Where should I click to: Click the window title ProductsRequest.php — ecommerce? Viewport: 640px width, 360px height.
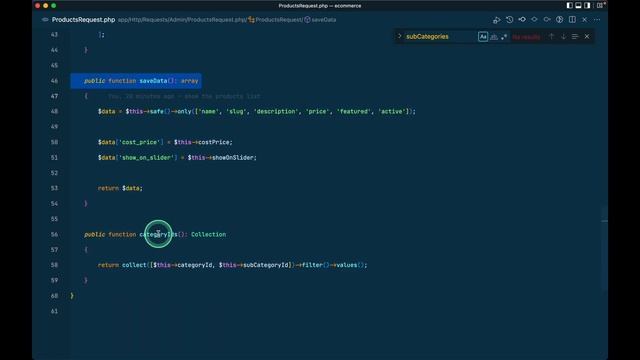[320, 6]
